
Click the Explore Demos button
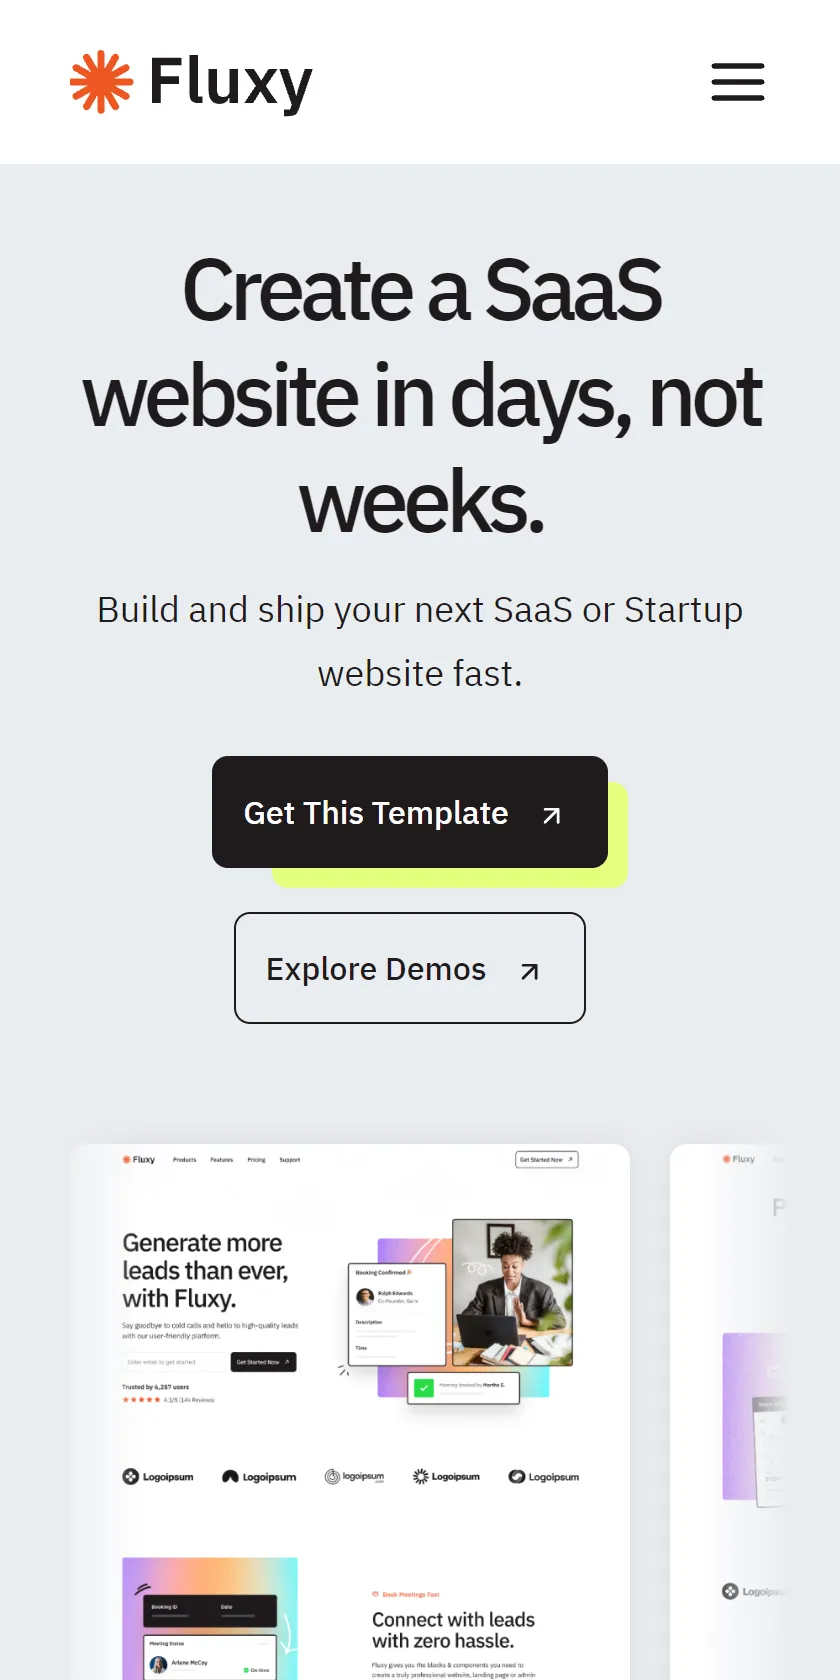[410, 968]
